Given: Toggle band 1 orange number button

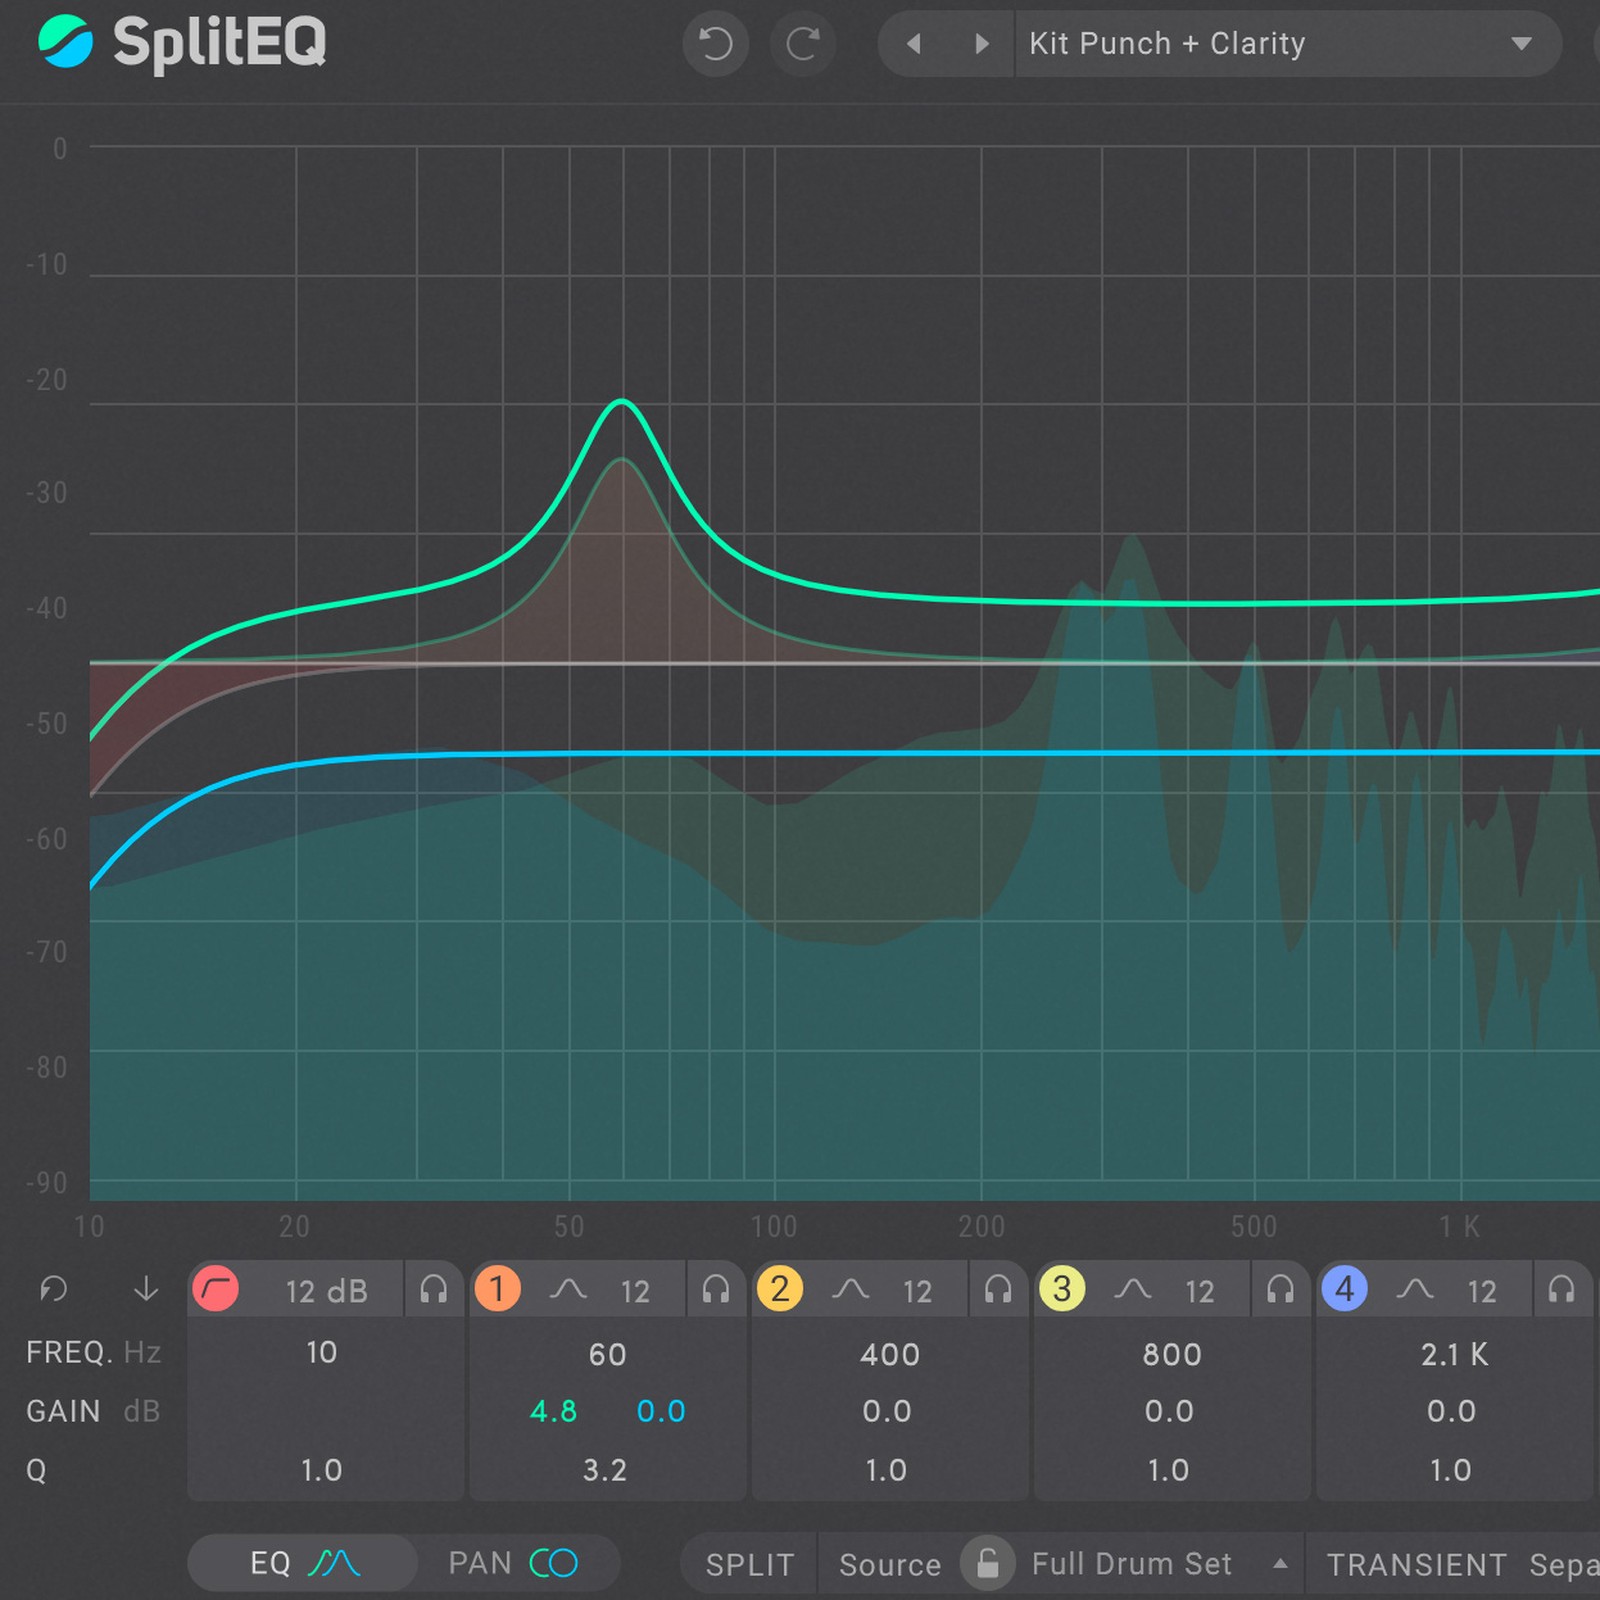Looking at the screenshot, I should tap(497, 1289).
